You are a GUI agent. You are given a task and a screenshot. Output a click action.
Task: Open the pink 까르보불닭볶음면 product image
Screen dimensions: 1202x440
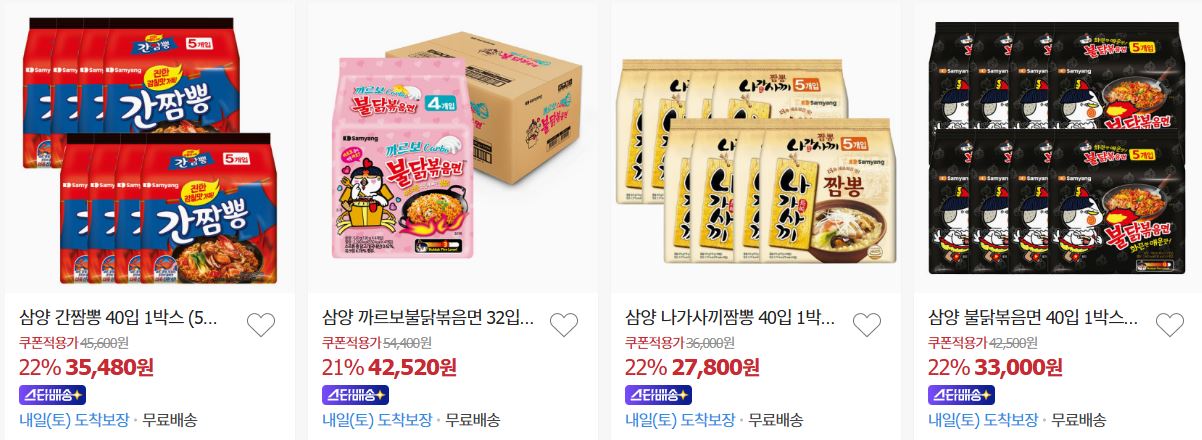[x=452, y=147]
